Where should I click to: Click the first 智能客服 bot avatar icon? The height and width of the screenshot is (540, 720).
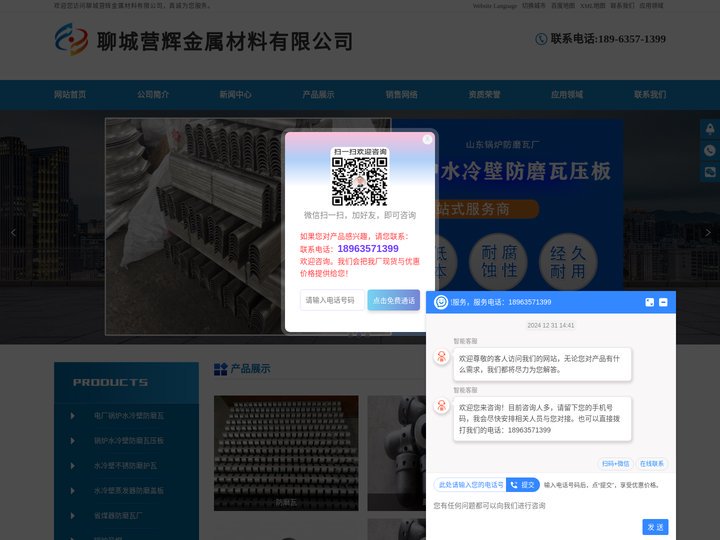[441, 357]
